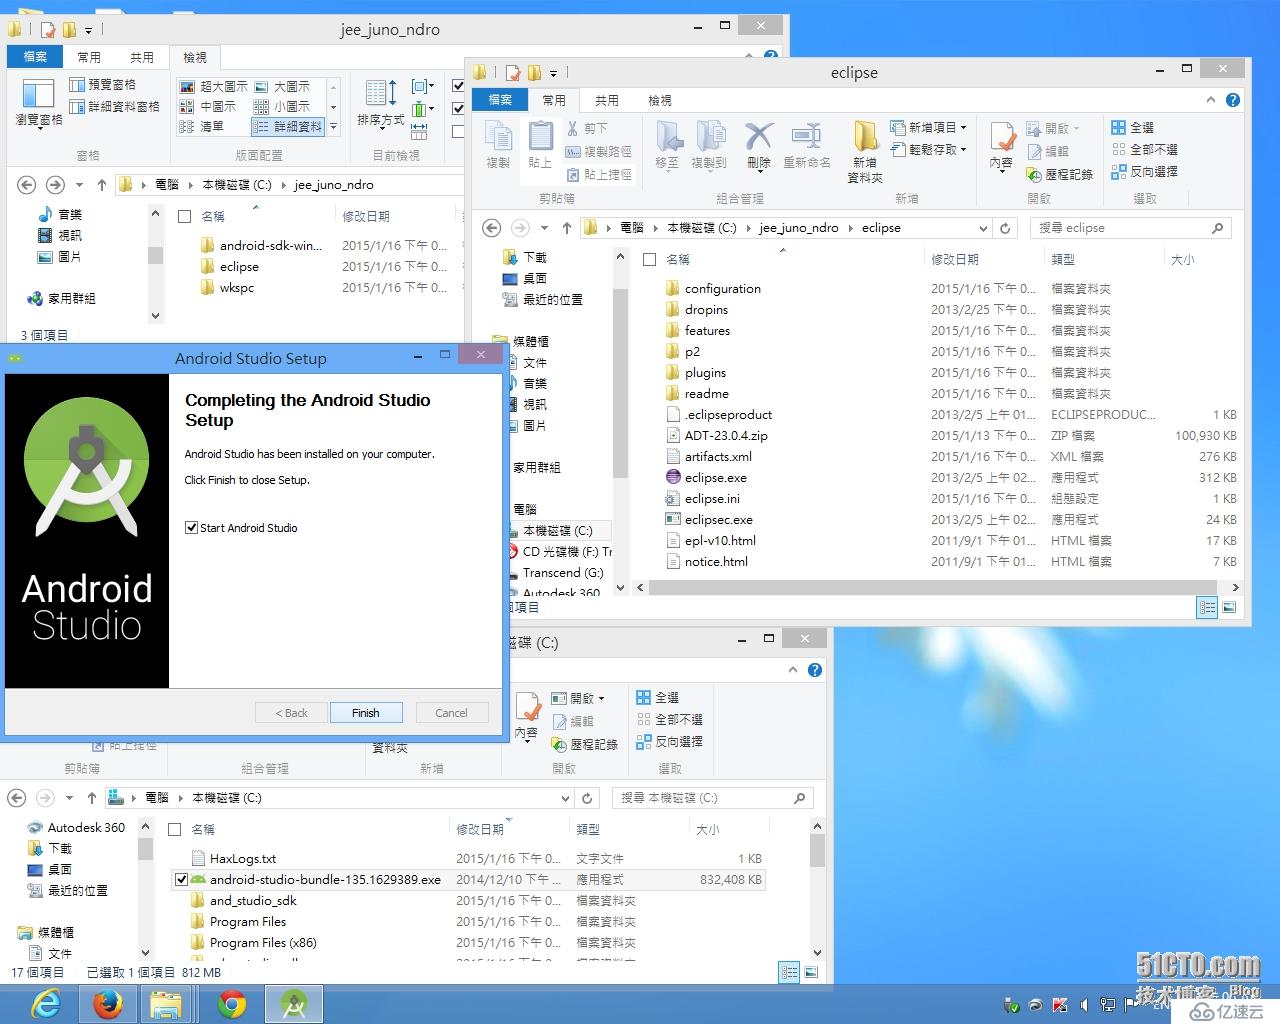Click the back arrow in eclipse window
This screenshot has width=1280, height=1024.
pos(492,228)
